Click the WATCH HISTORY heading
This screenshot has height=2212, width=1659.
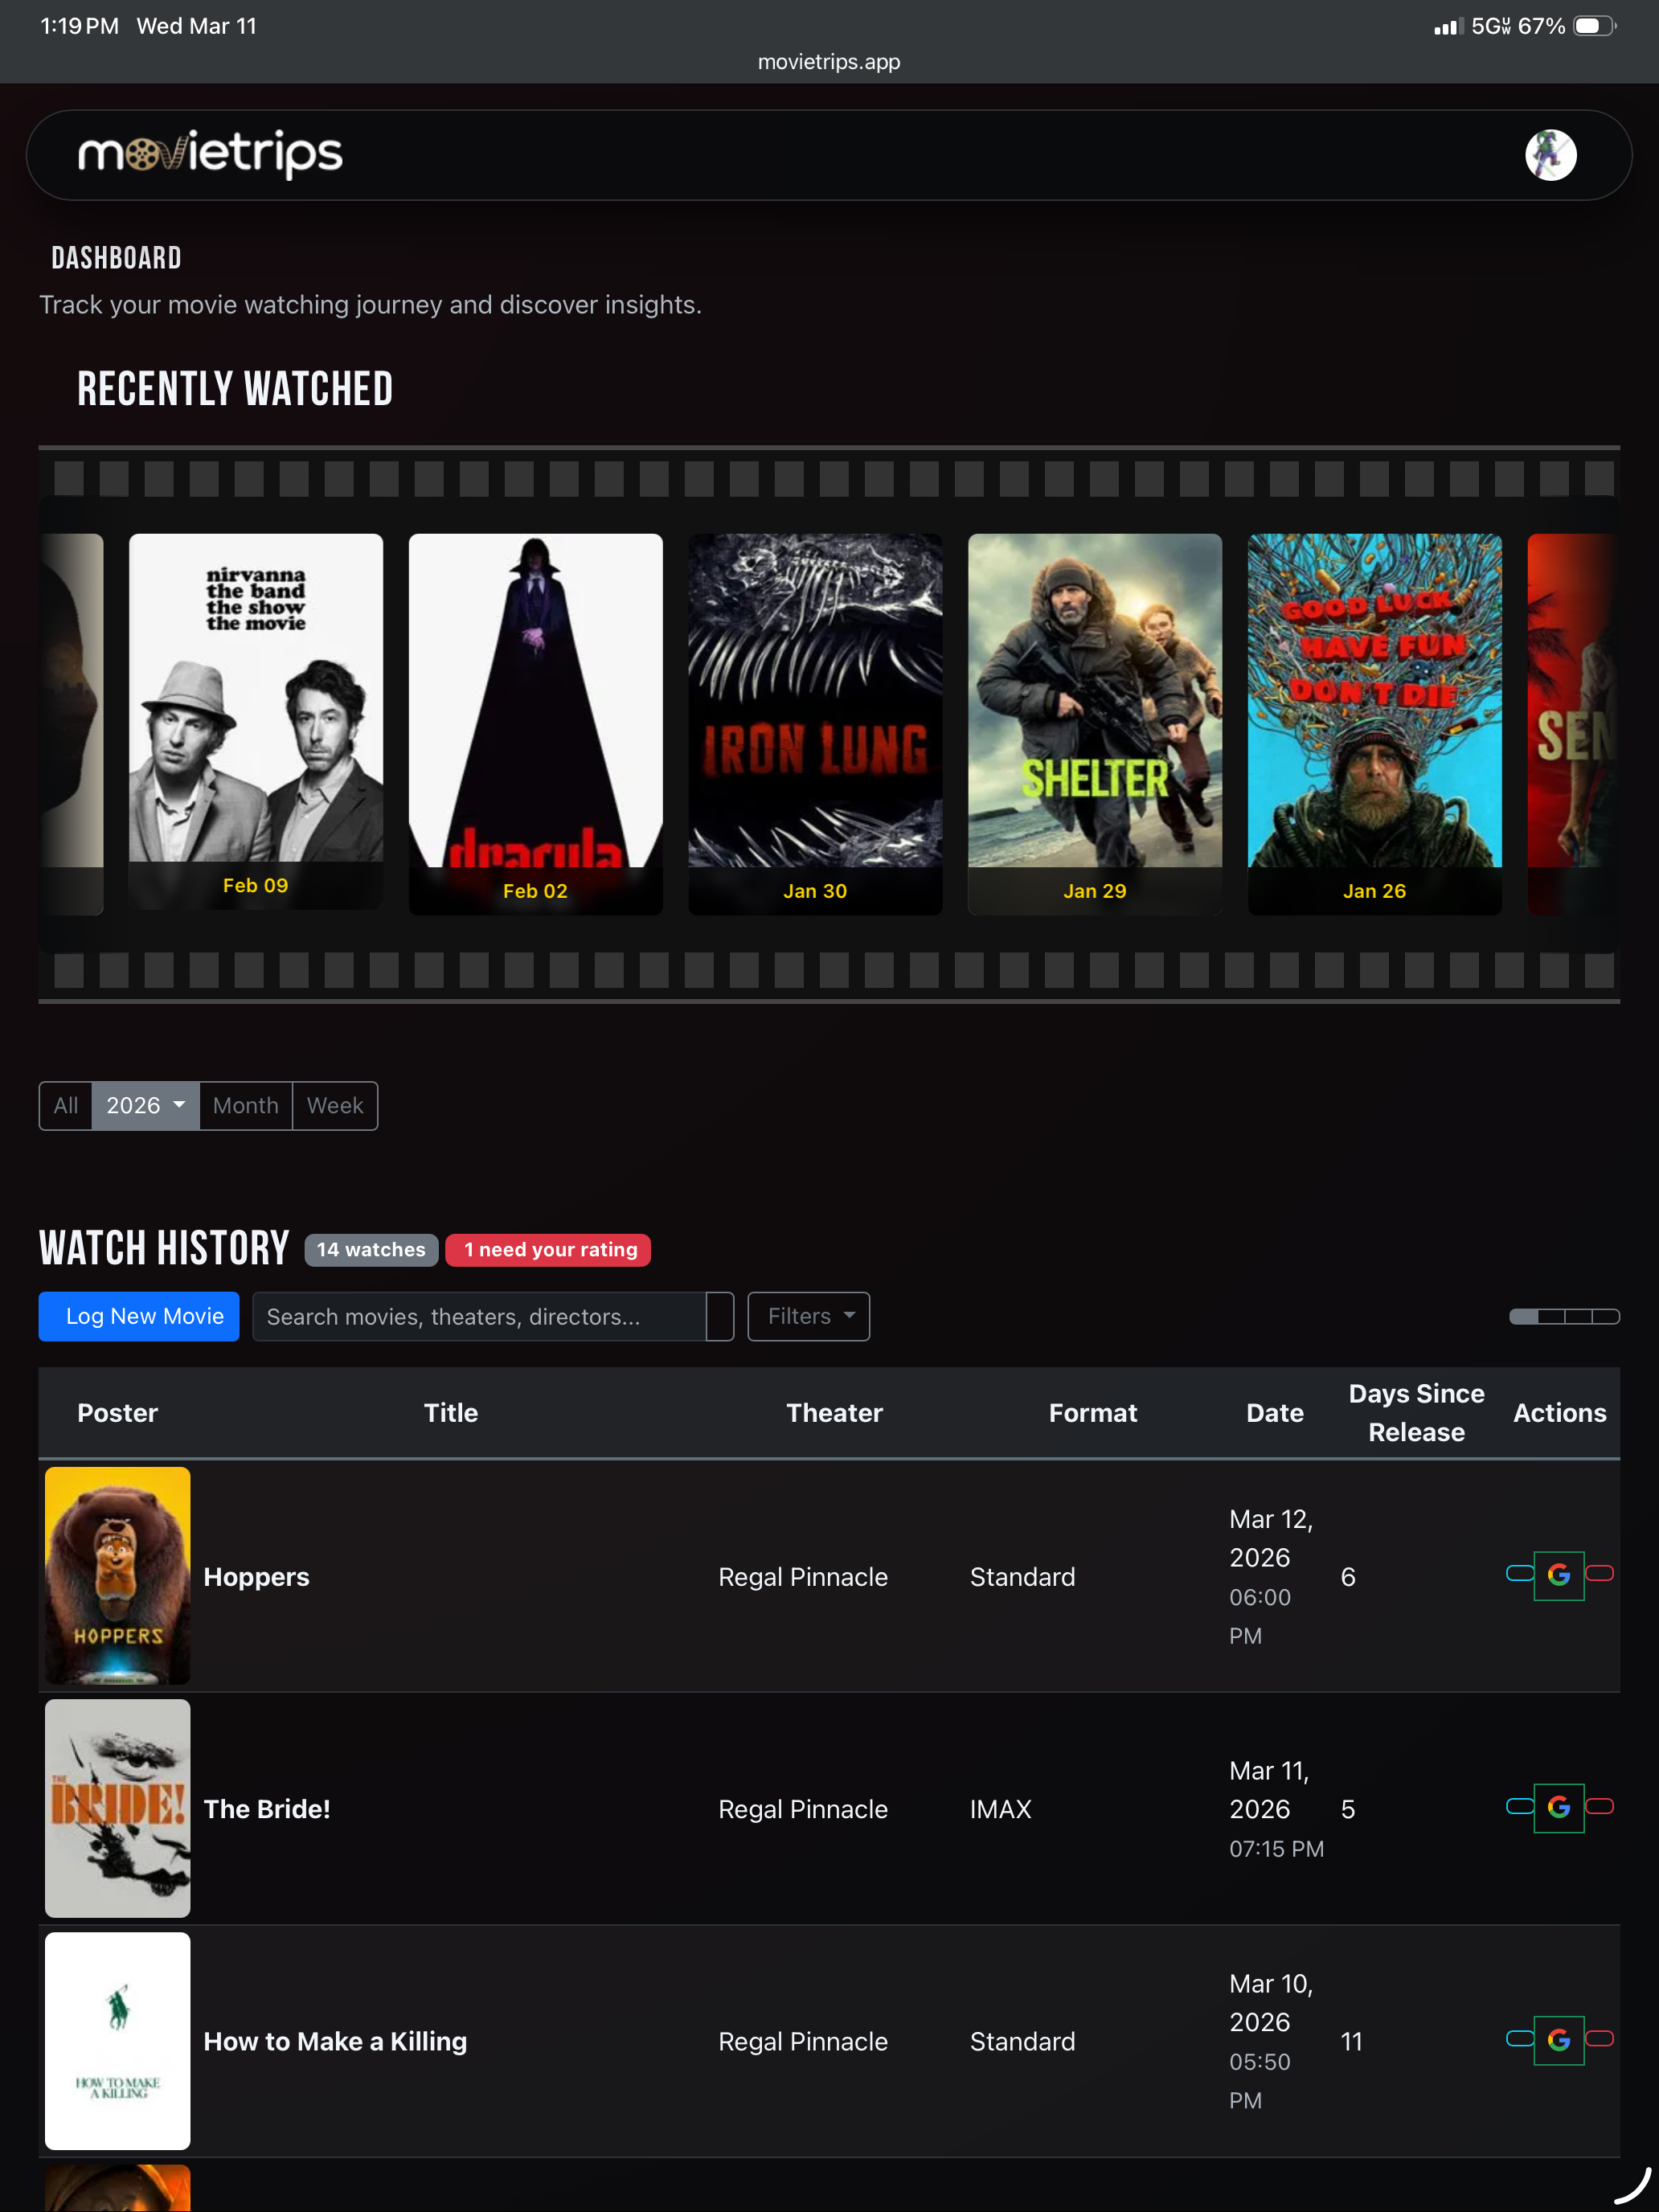click(x=164, y=1249)
